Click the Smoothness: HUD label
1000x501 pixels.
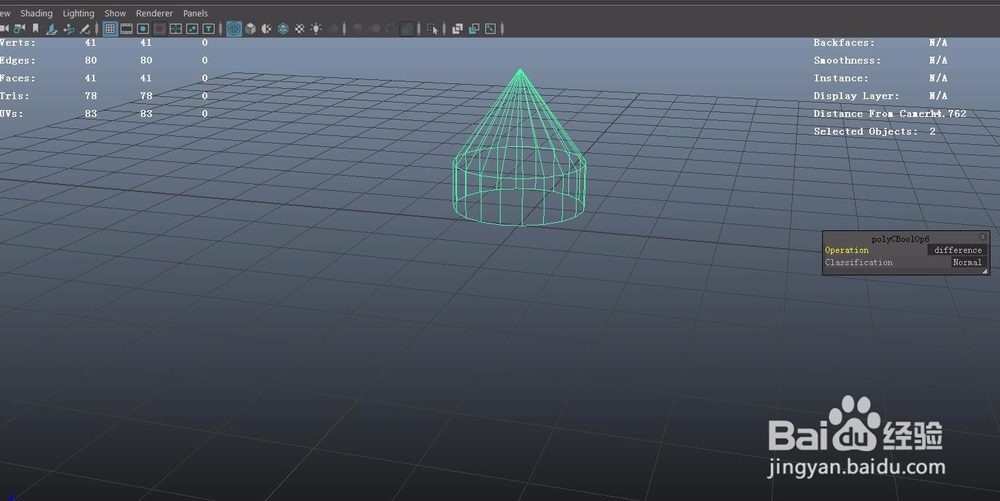pyautogui.click(x=847, y=61)
